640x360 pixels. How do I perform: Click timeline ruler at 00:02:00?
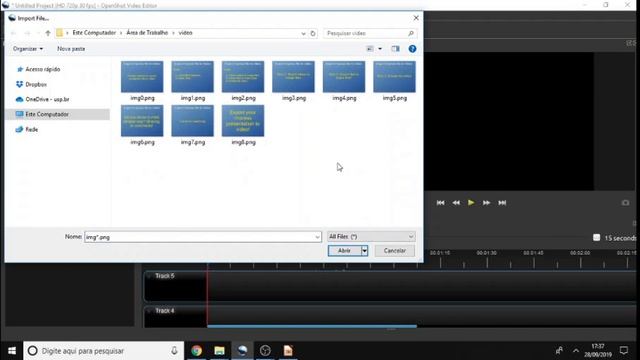580,253
